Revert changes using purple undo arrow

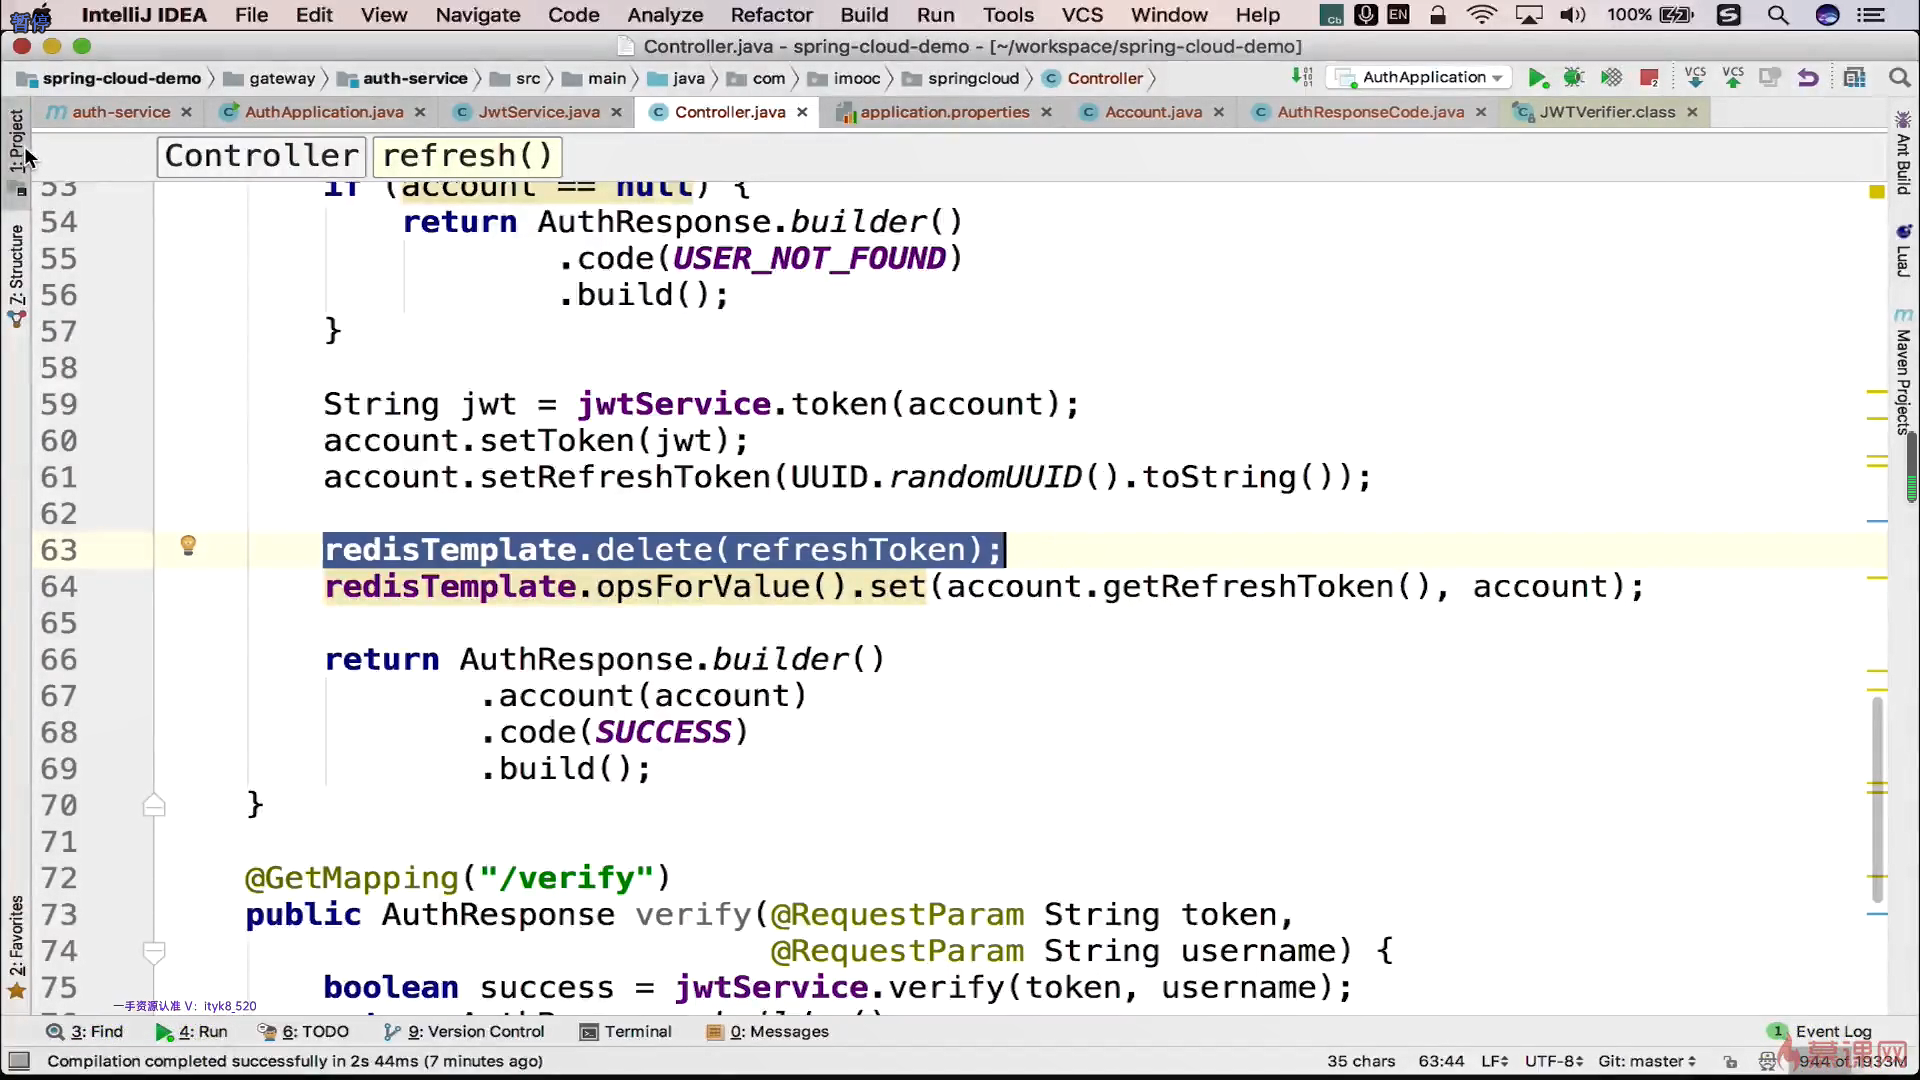[x=1808, y=78]
